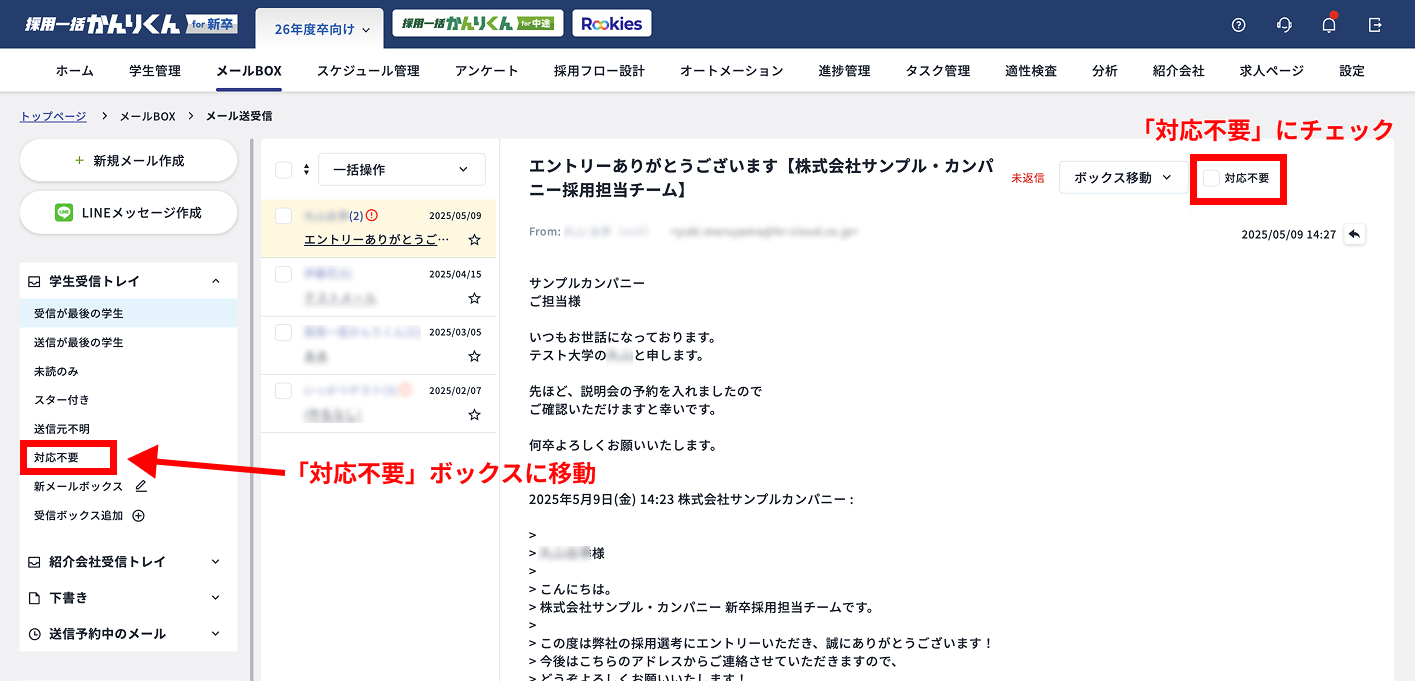Reply using the arrow icon beside the timestamp
1415x681 pixels.
[1354, 233]
